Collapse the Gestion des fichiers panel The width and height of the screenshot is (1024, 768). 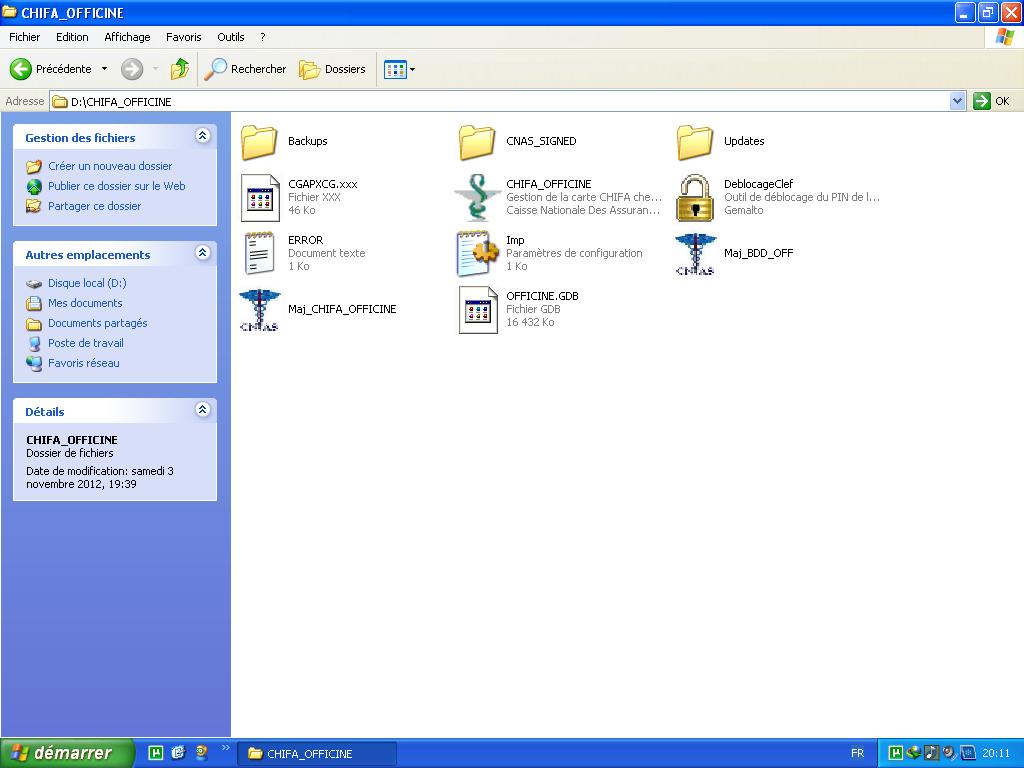pos(203,137)
